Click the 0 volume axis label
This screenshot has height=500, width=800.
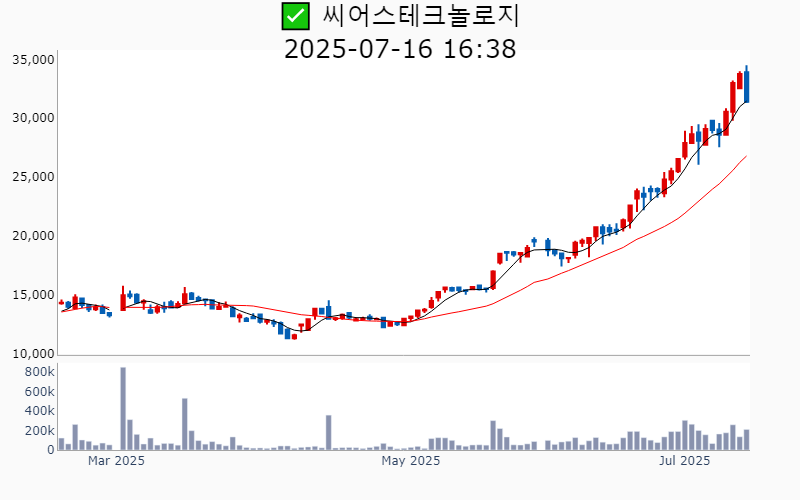(x=51, y=449)
